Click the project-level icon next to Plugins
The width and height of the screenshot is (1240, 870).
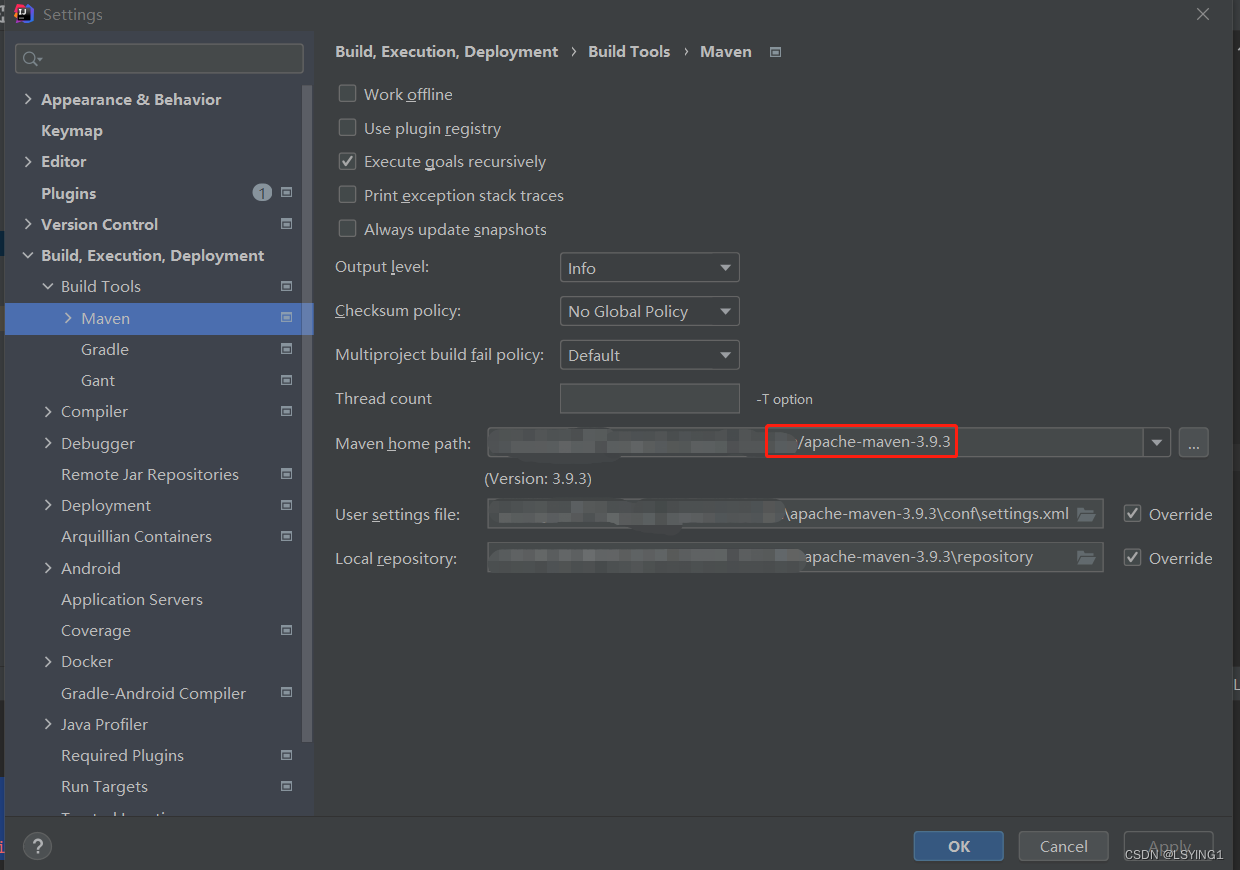(287, 192)
